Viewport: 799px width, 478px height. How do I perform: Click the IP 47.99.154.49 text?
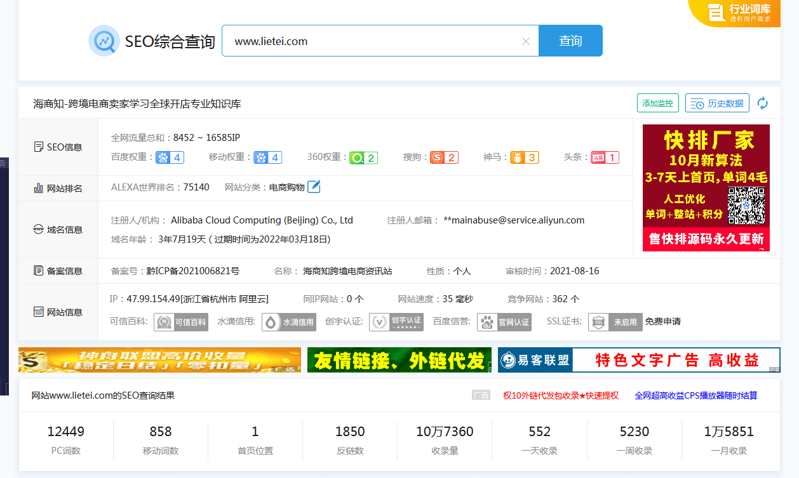197,299
